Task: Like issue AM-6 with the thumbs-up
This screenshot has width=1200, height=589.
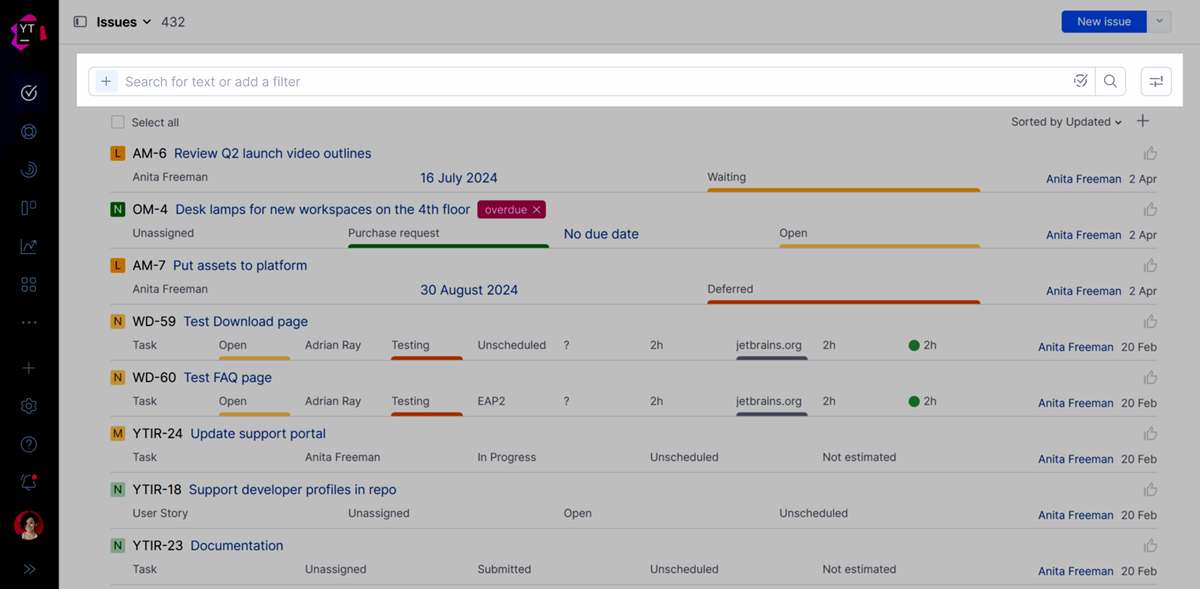Action: pos(1150,153)
